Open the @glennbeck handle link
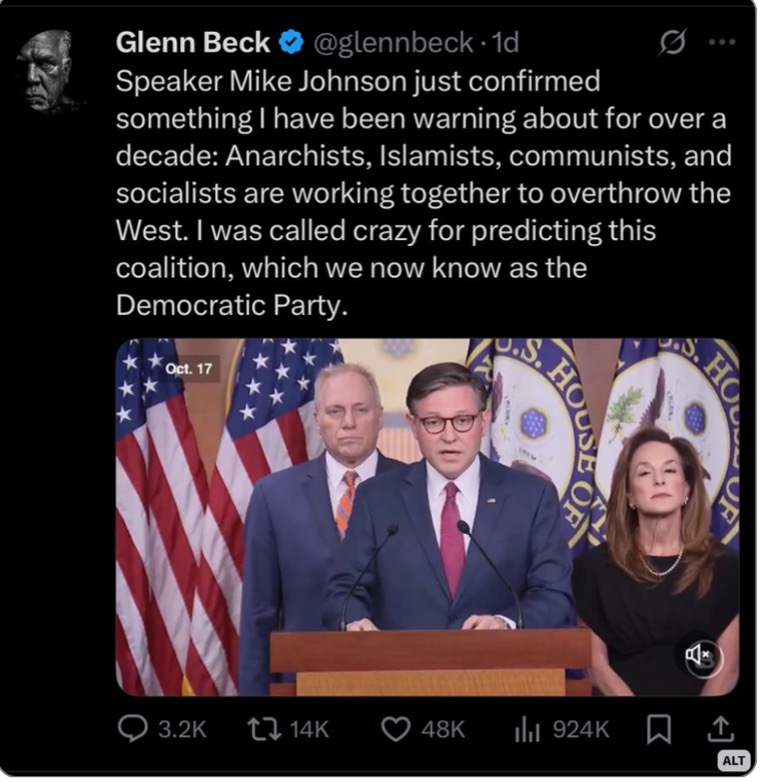 pos(392,42)
